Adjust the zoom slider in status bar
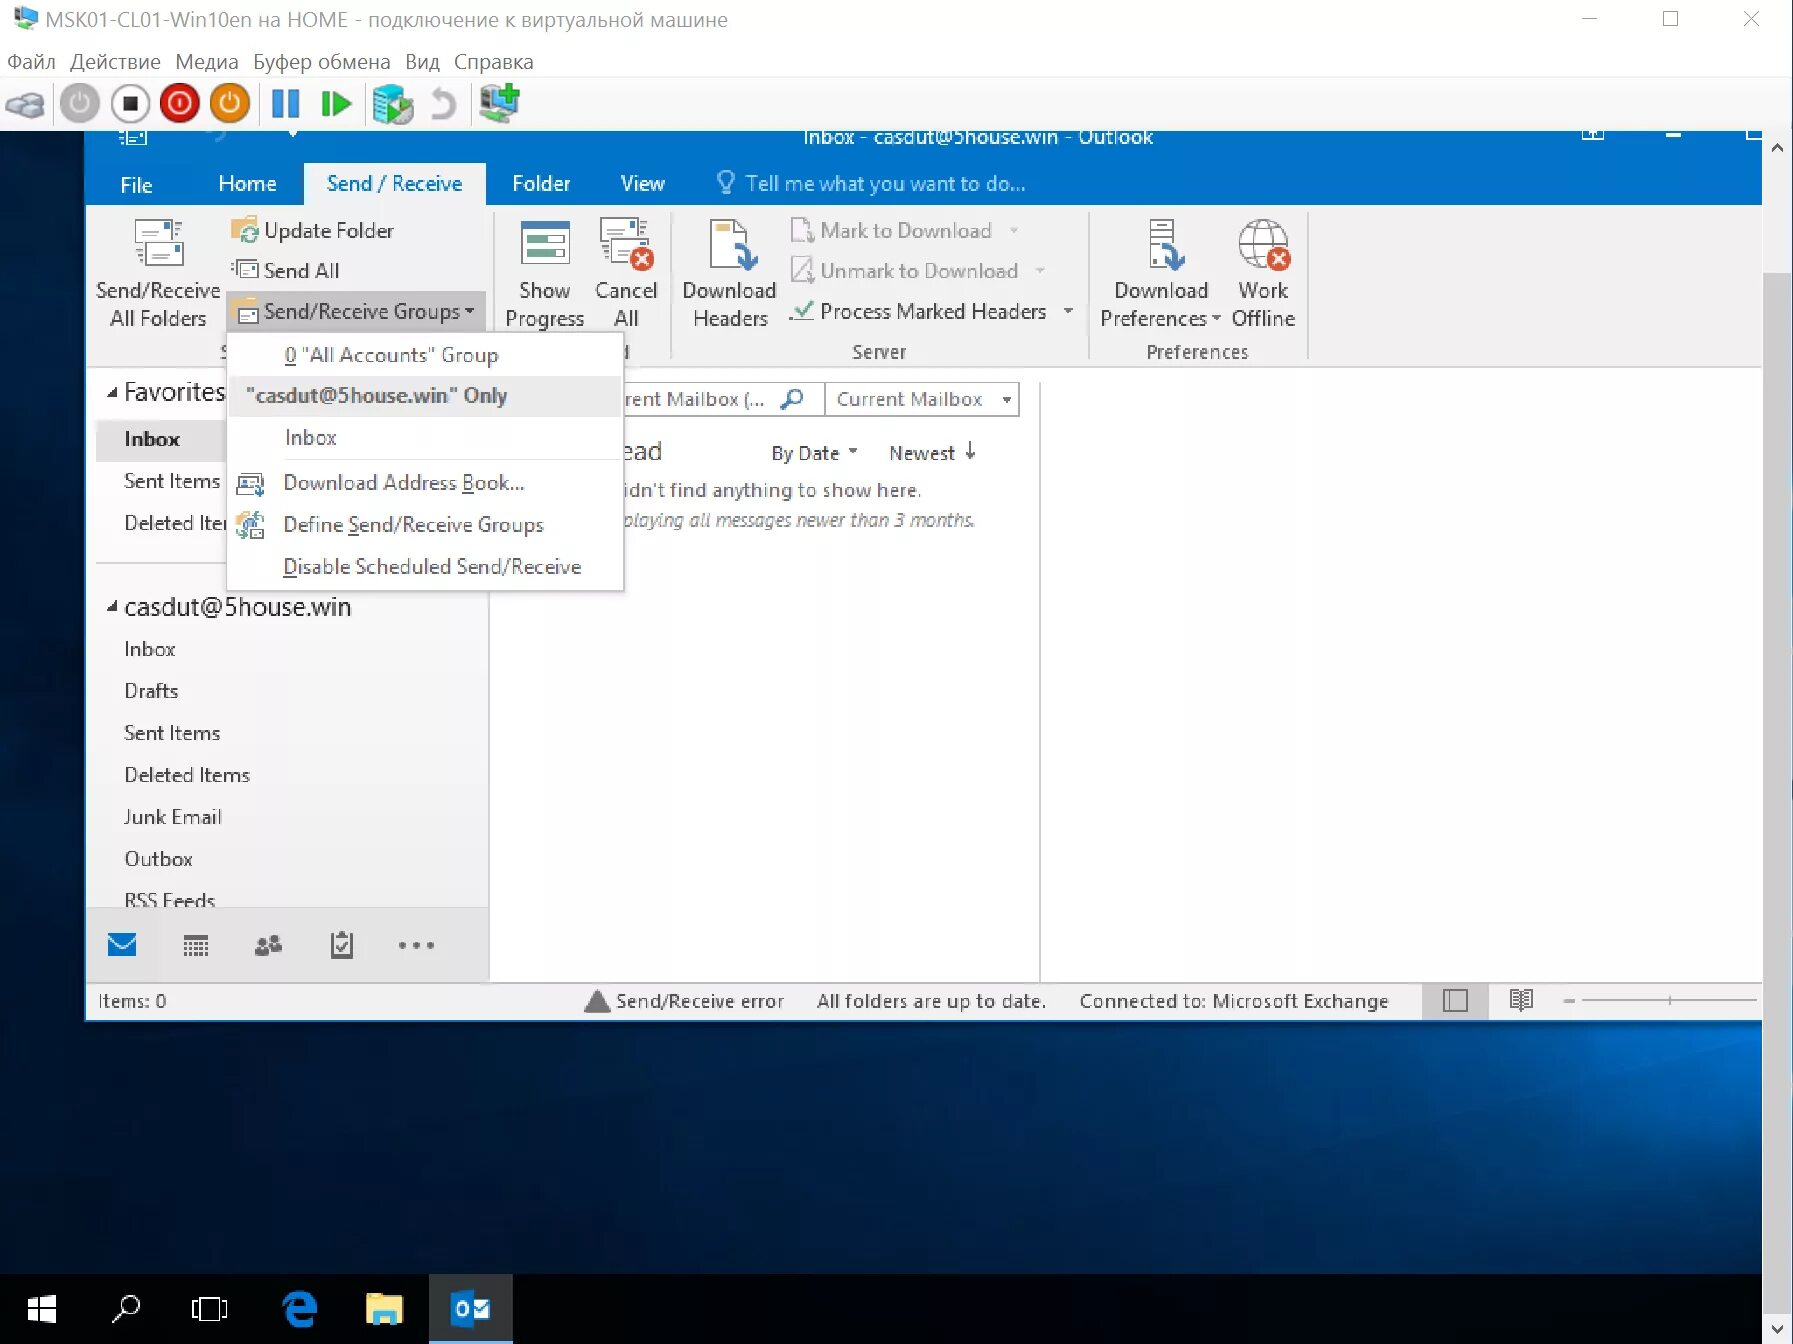The height and width of the screenshot is (1344, 1793). coord(1668,1000)
